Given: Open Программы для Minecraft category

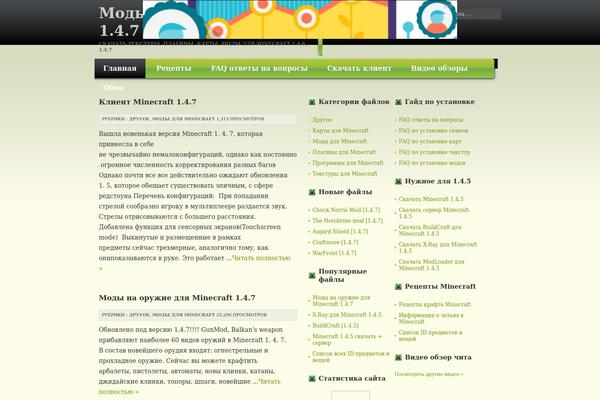Looking at the screenshot, I should pyautogui.click(x=347, y=163).
